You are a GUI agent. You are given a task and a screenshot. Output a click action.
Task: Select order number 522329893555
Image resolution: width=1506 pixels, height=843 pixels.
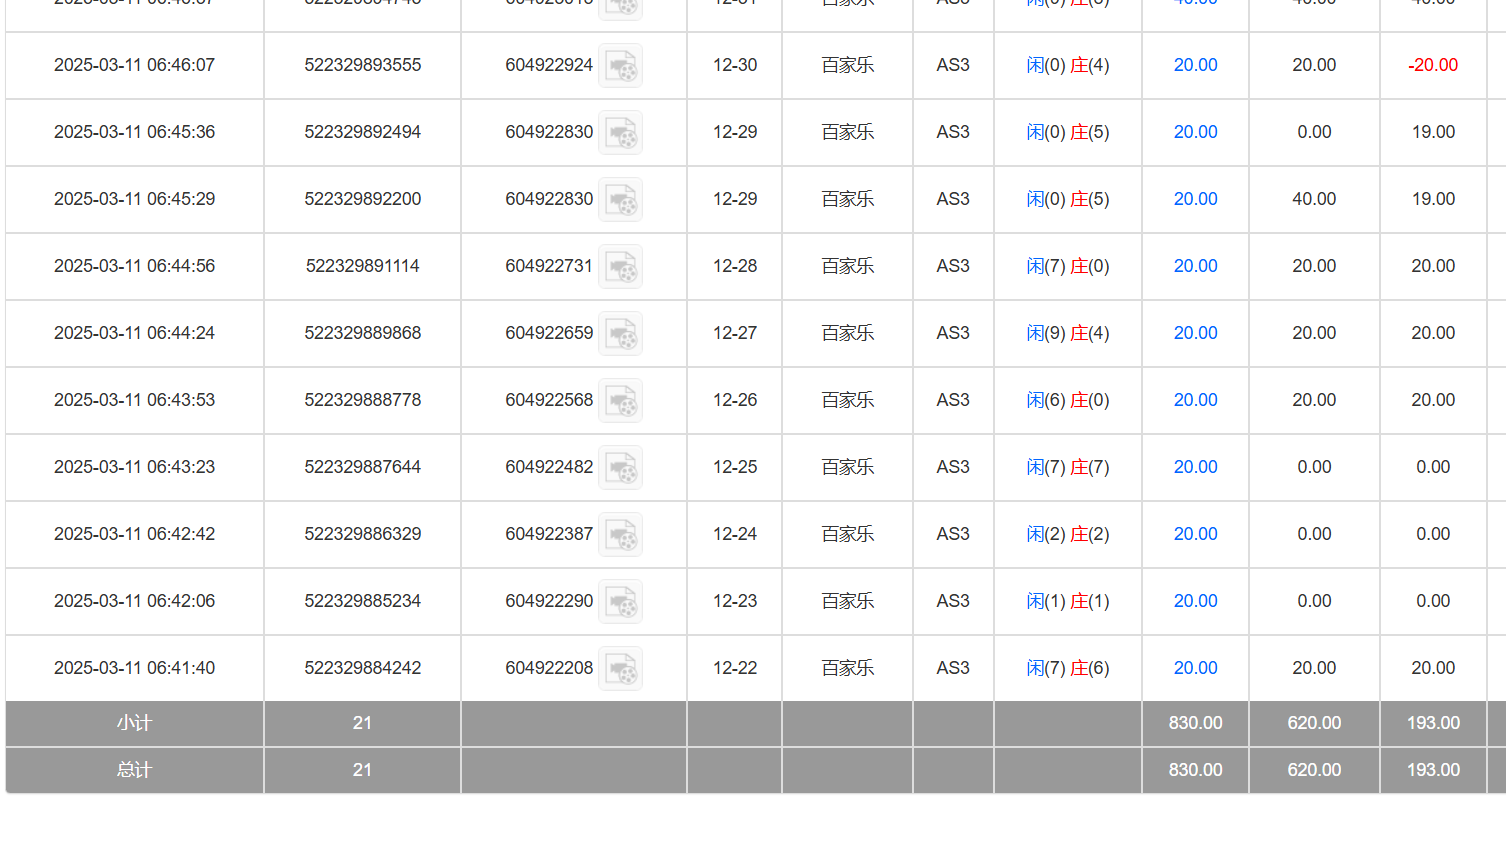362,65
